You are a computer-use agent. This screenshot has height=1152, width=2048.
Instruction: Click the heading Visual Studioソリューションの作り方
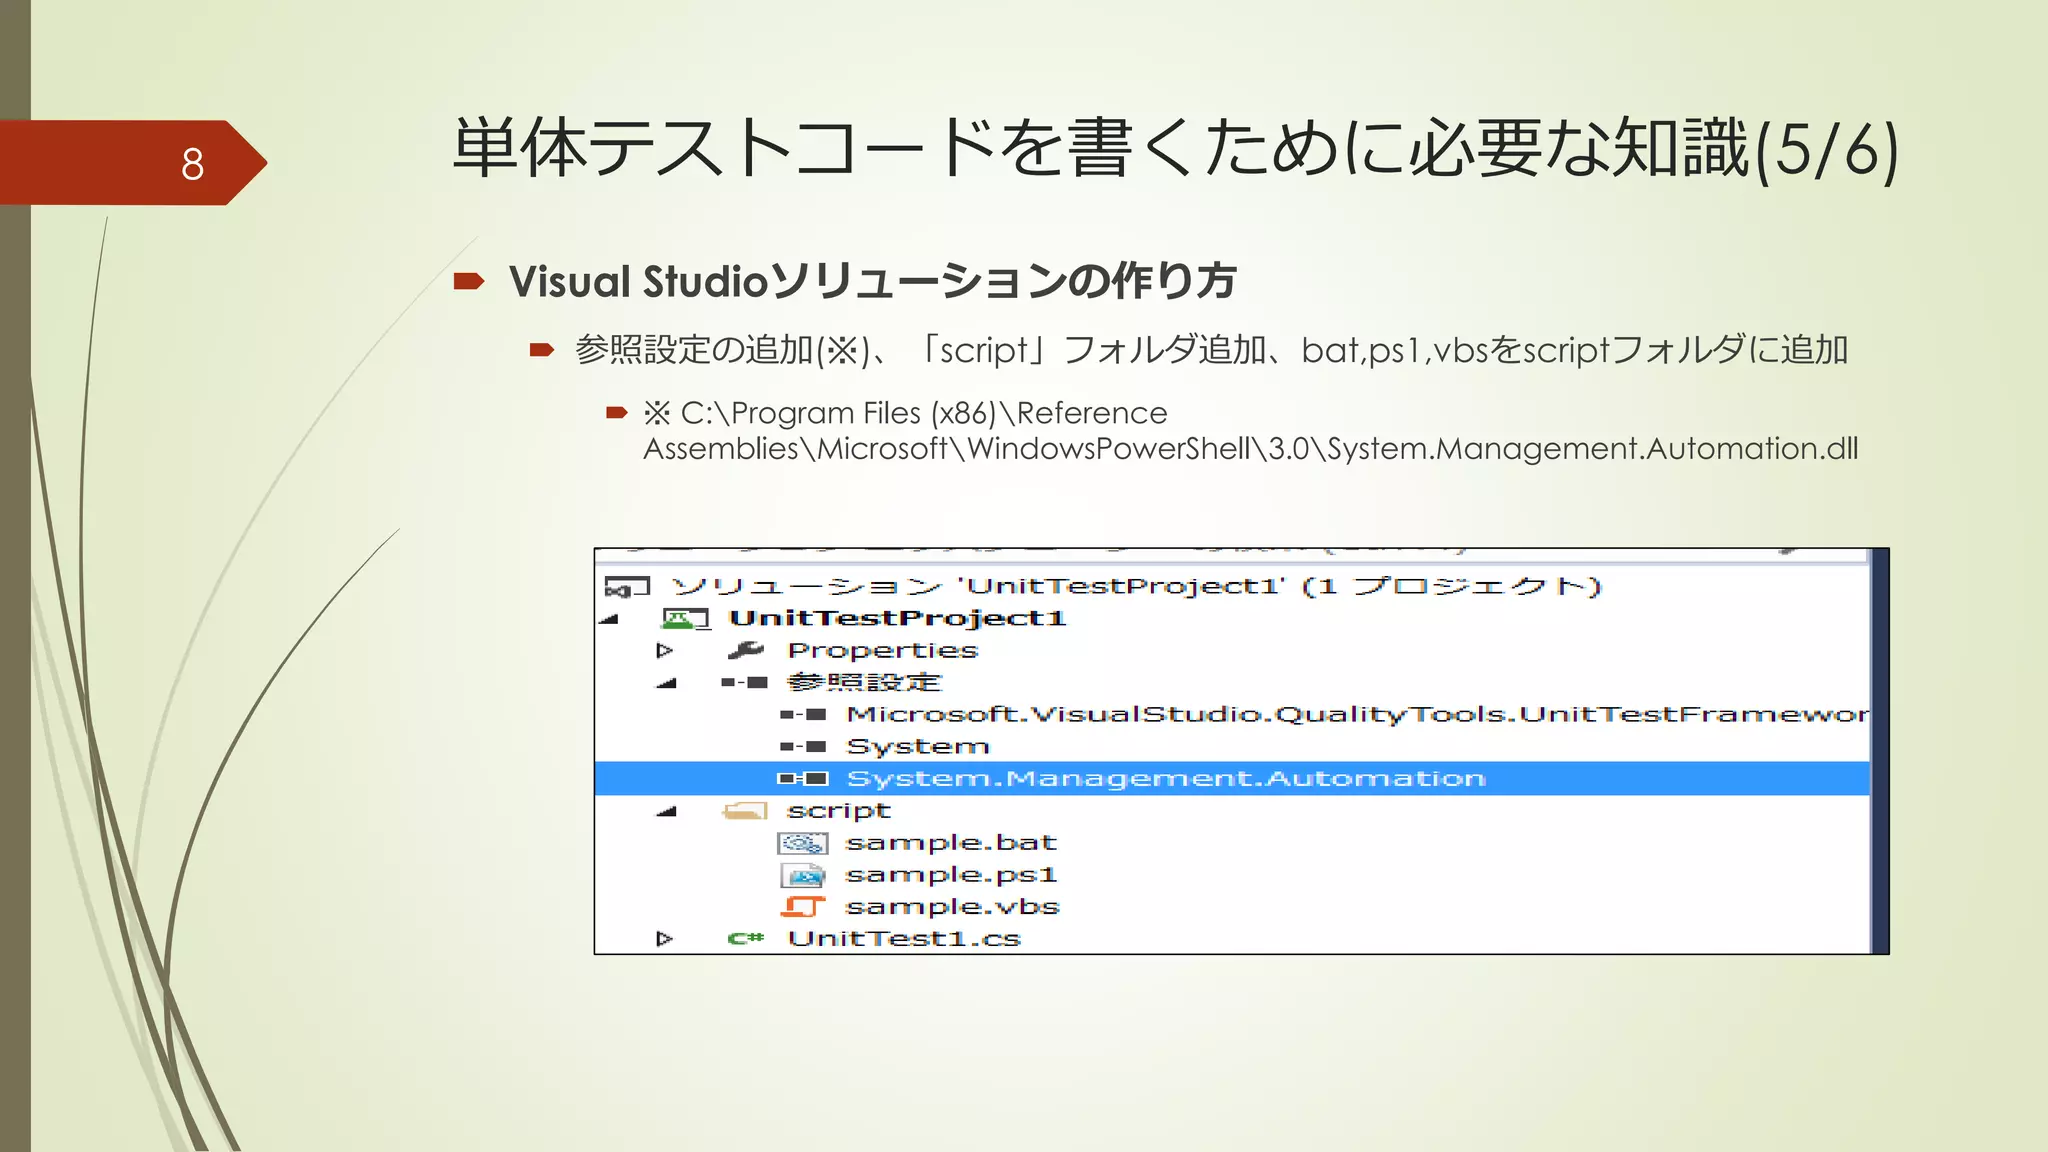tap(872, 281)
